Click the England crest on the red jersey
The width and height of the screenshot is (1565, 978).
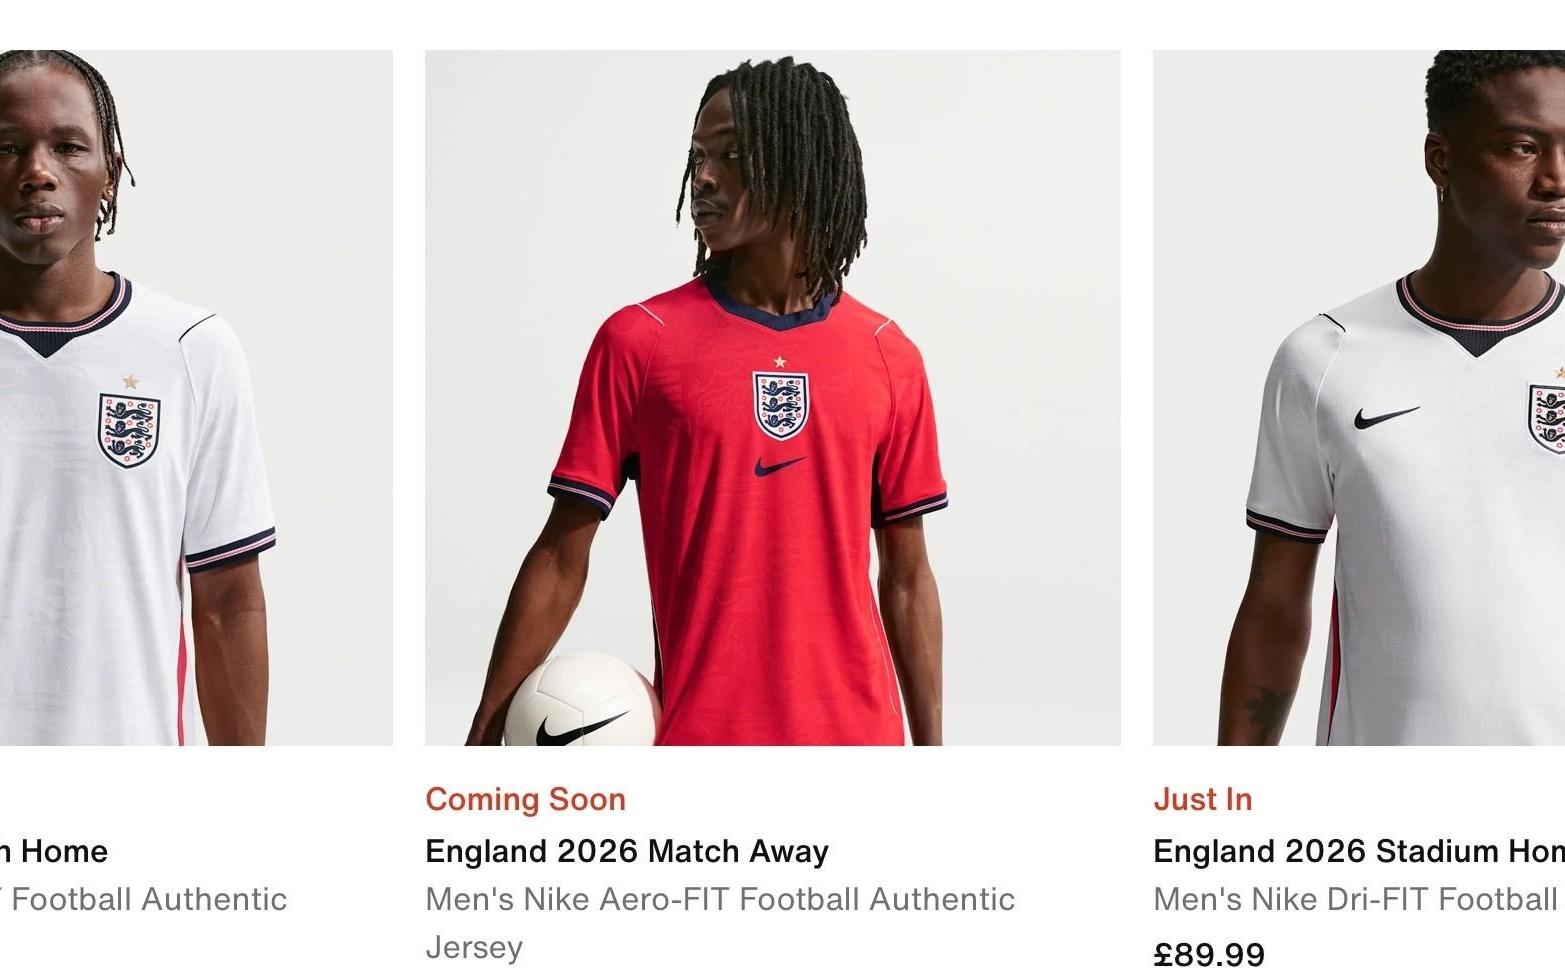[780, 405]
